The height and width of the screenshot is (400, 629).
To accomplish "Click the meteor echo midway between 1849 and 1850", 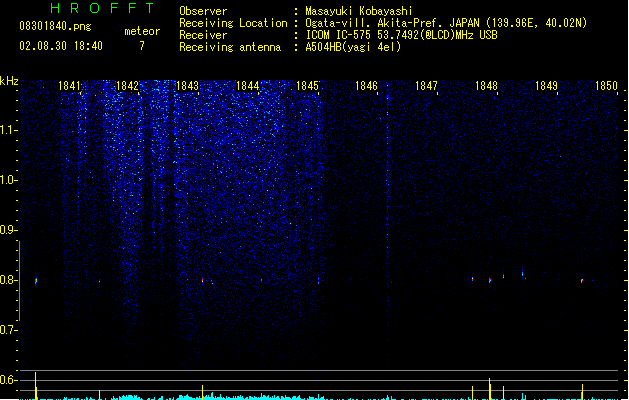I will [x=582, y=281].
